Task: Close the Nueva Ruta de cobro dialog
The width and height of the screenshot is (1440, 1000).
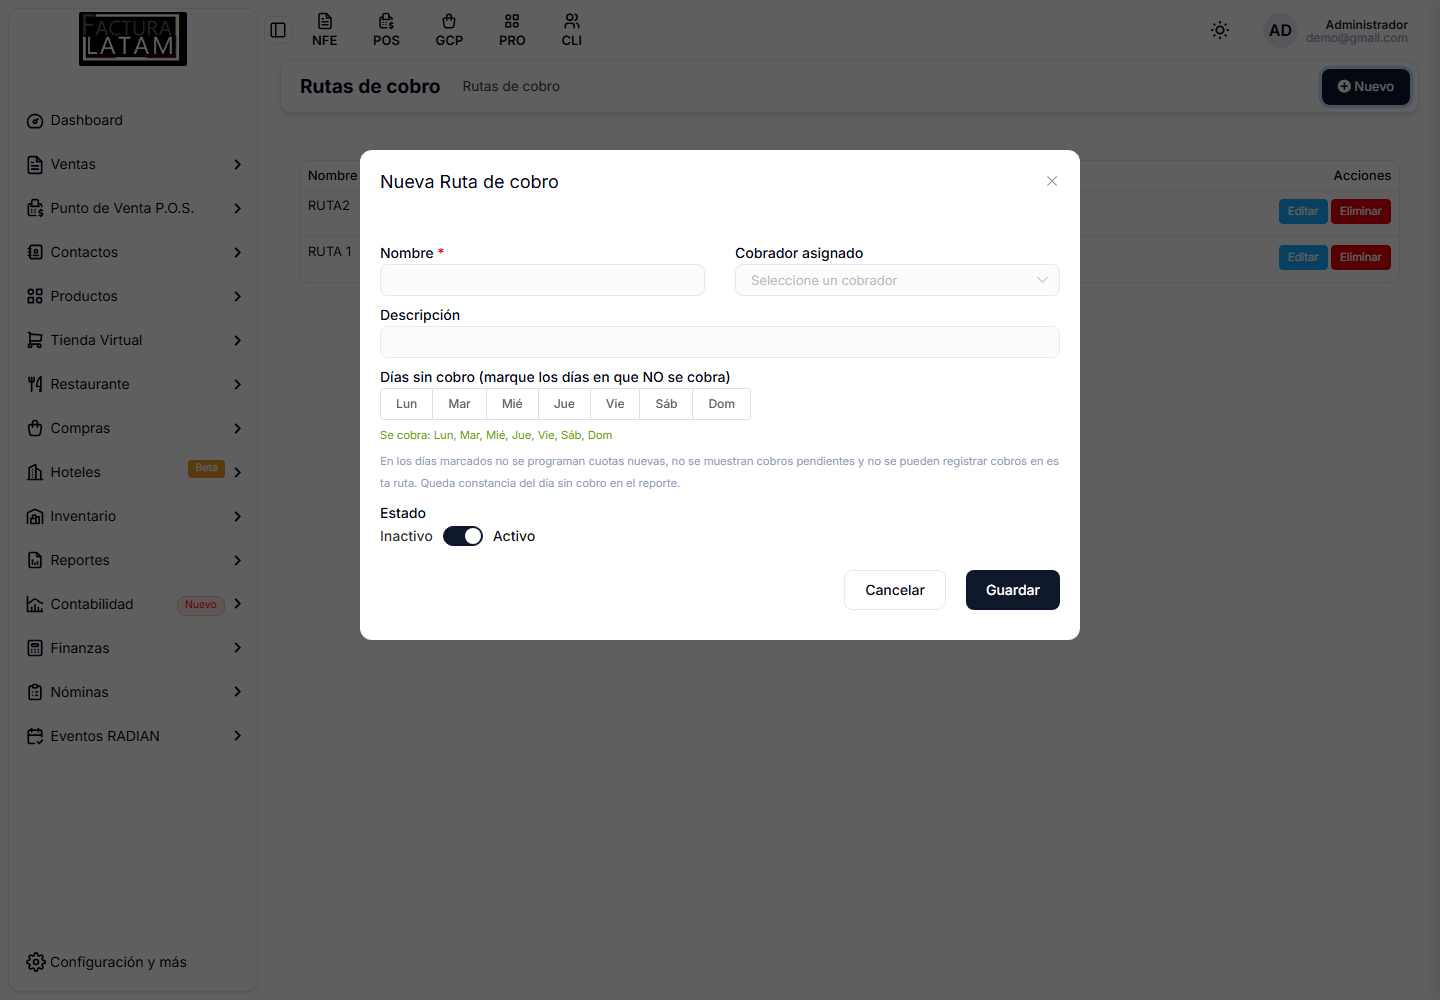Action: [1052, 181]
